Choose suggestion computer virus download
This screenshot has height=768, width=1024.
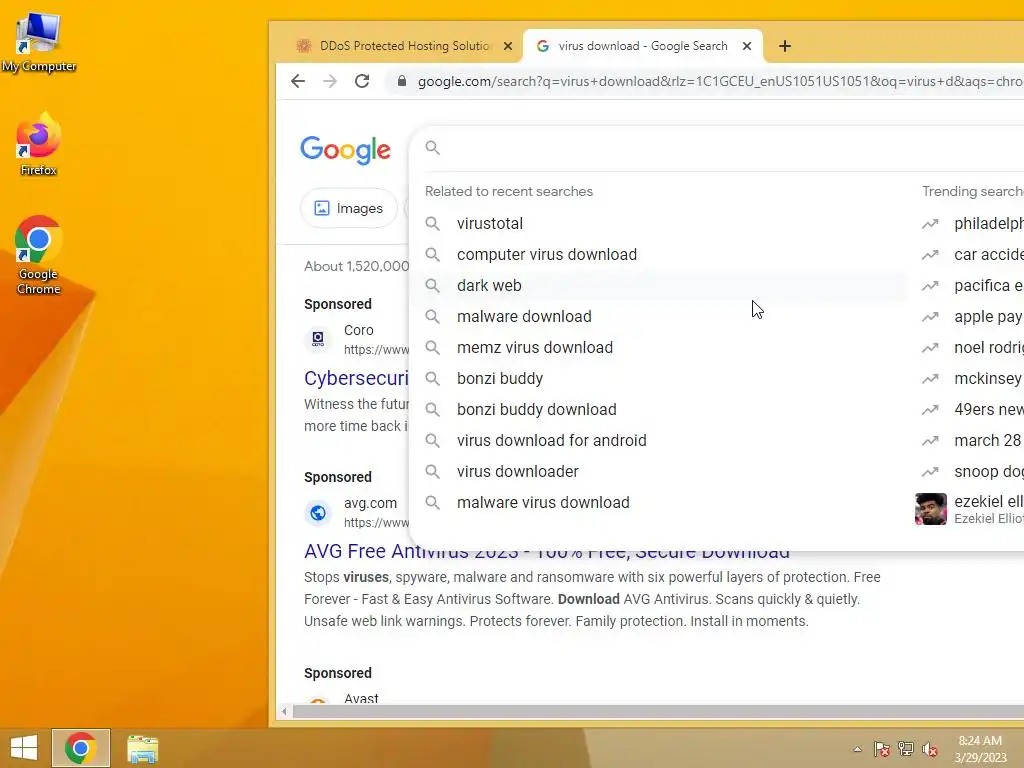[658, 255]
